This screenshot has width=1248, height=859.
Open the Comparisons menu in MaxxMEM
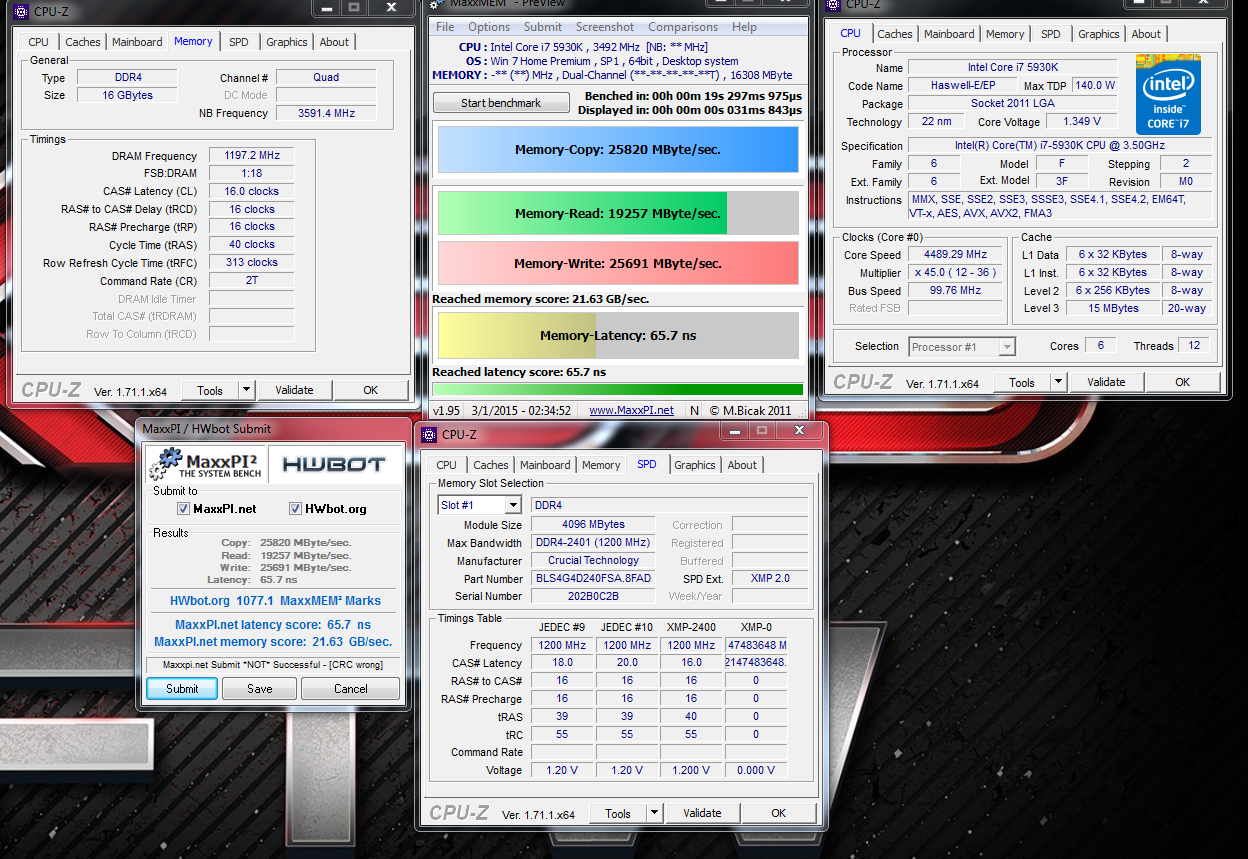coord(683,27)
